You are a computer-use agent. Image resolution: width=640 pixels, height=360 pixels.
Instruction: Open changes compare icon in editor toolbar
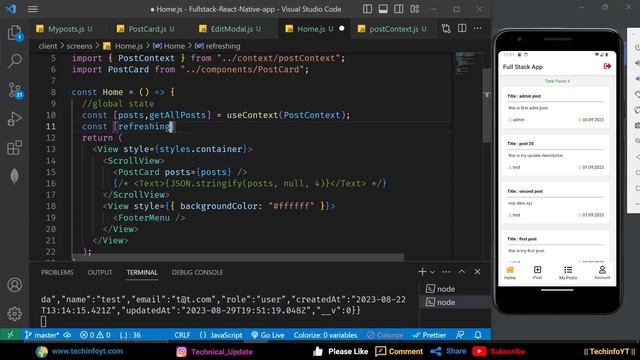446,28
